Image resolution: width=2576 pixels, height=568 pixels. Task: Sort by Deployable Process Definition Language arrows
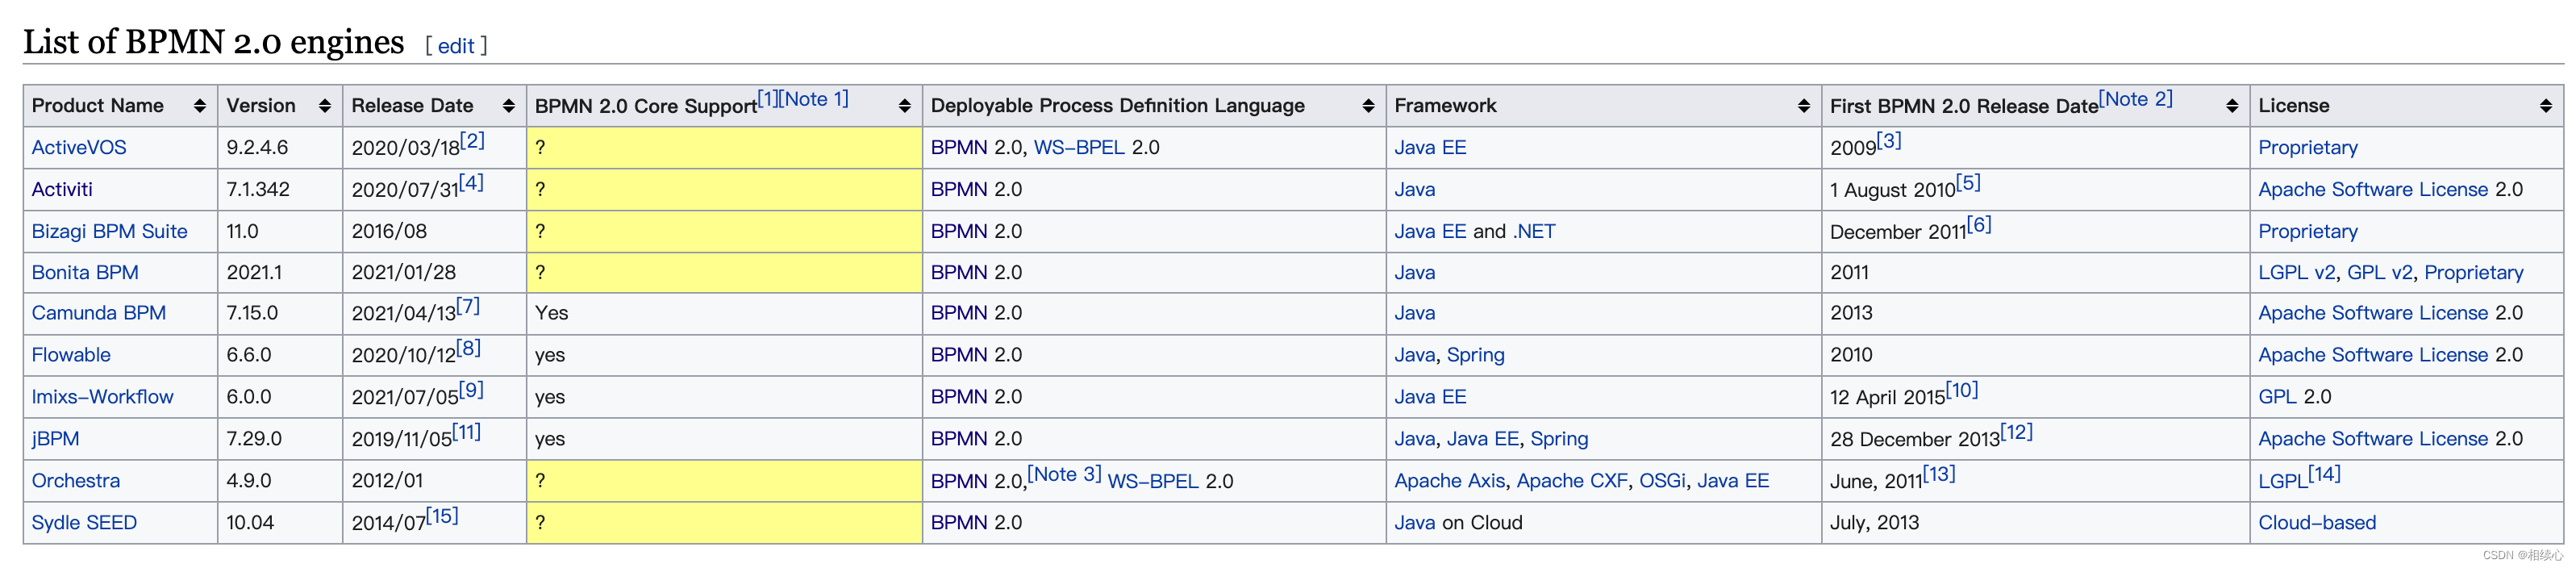click(x=1369, y=106)
